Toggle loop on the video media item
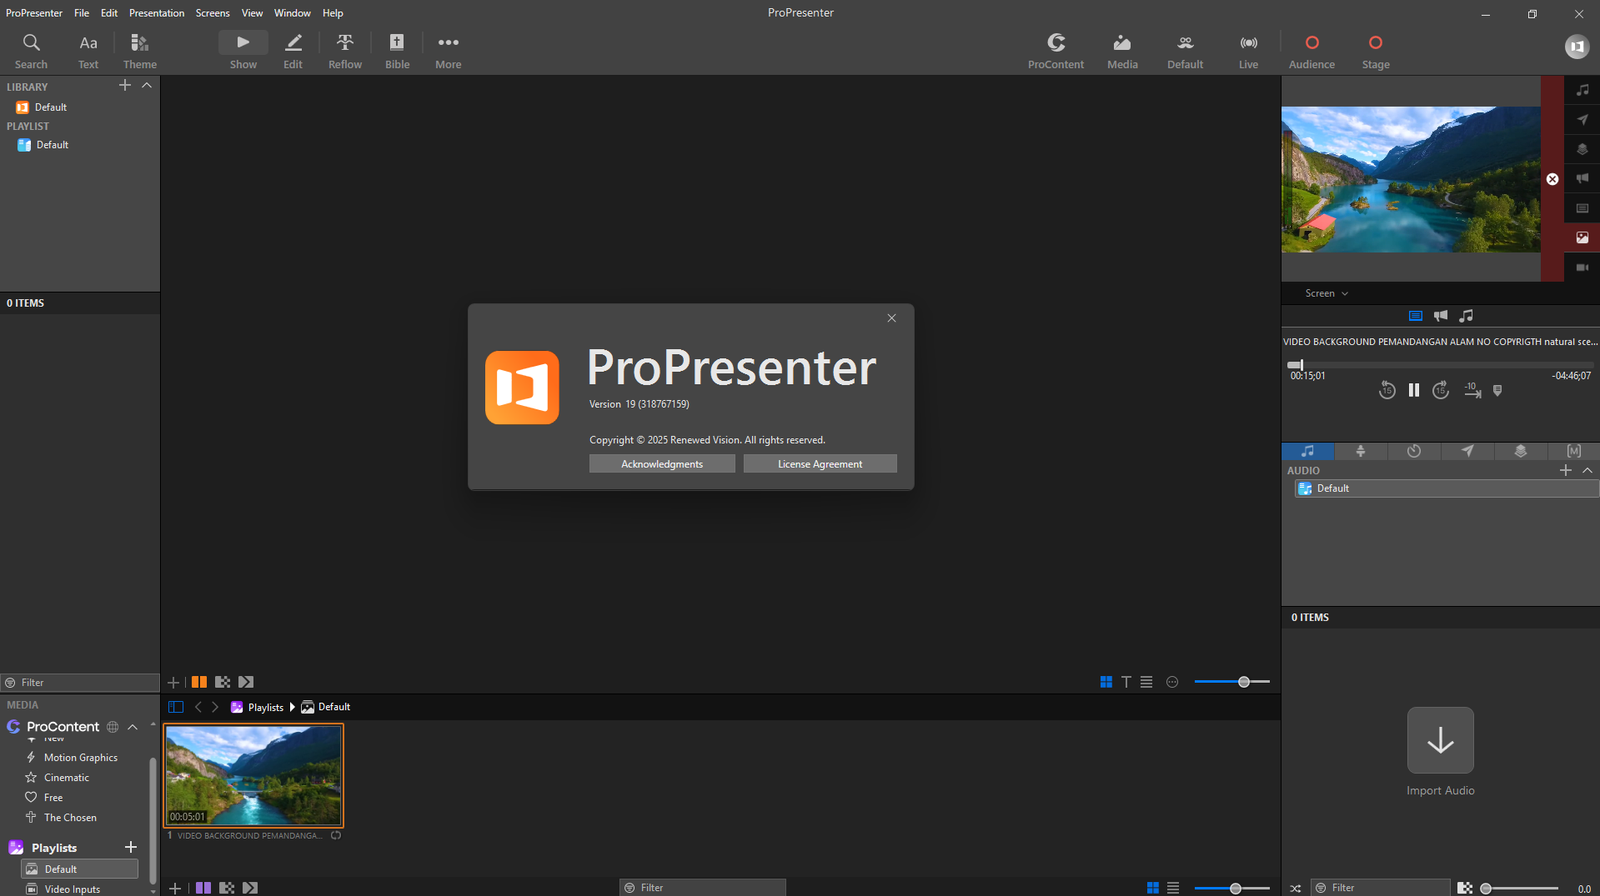The height and width of the screenshot is (896, 1600). pos(336,836)
